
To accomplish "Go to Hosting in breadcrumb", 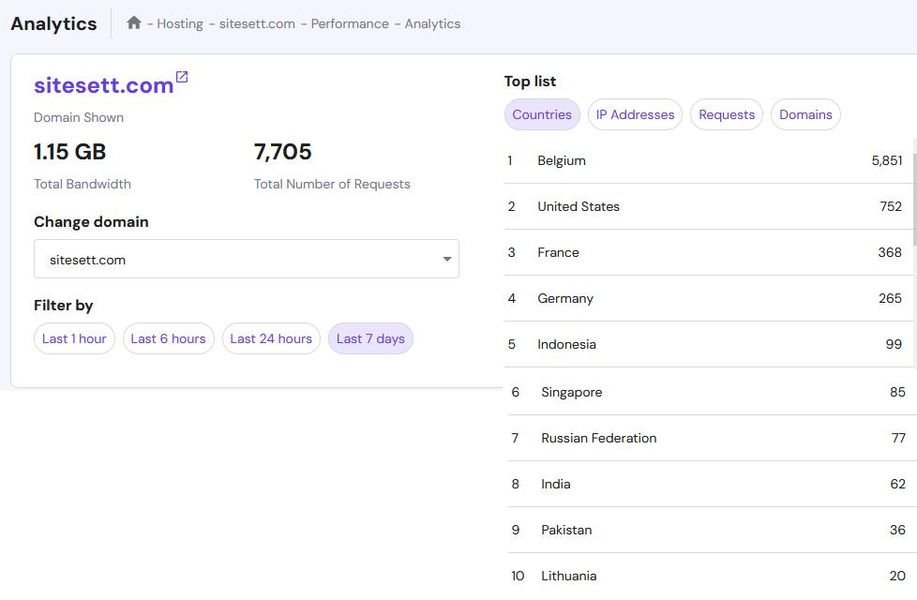I will [x=180, y=24].
